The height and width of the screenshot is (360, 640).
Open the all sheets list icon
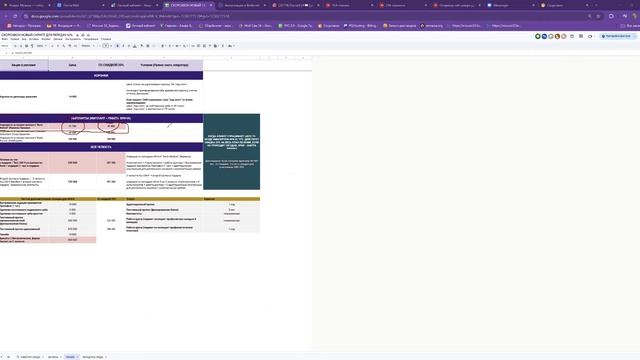9,357
